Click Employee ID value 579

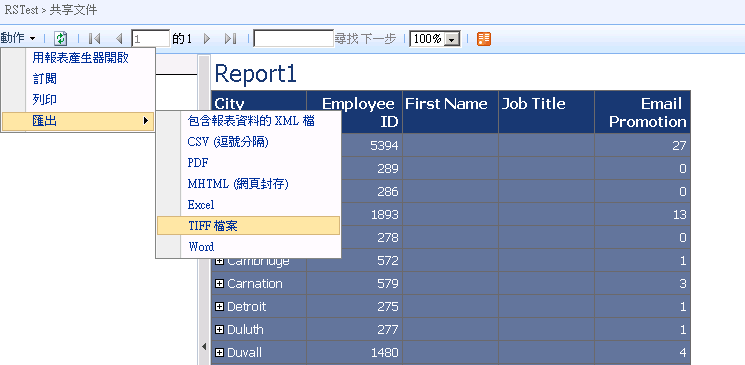388,284
